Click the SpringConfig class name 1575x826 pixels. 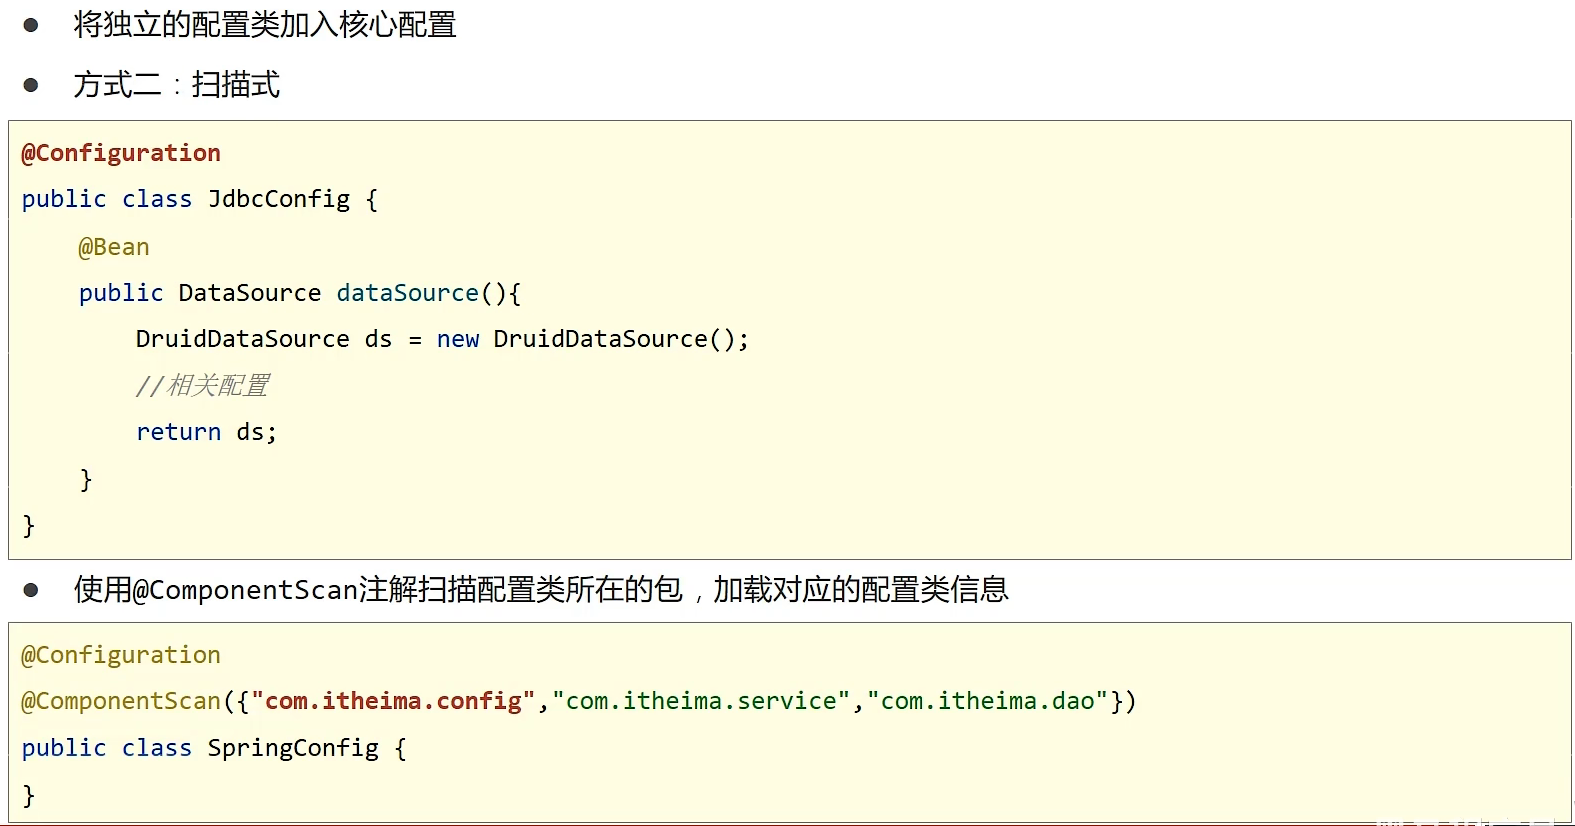[293, 748]
